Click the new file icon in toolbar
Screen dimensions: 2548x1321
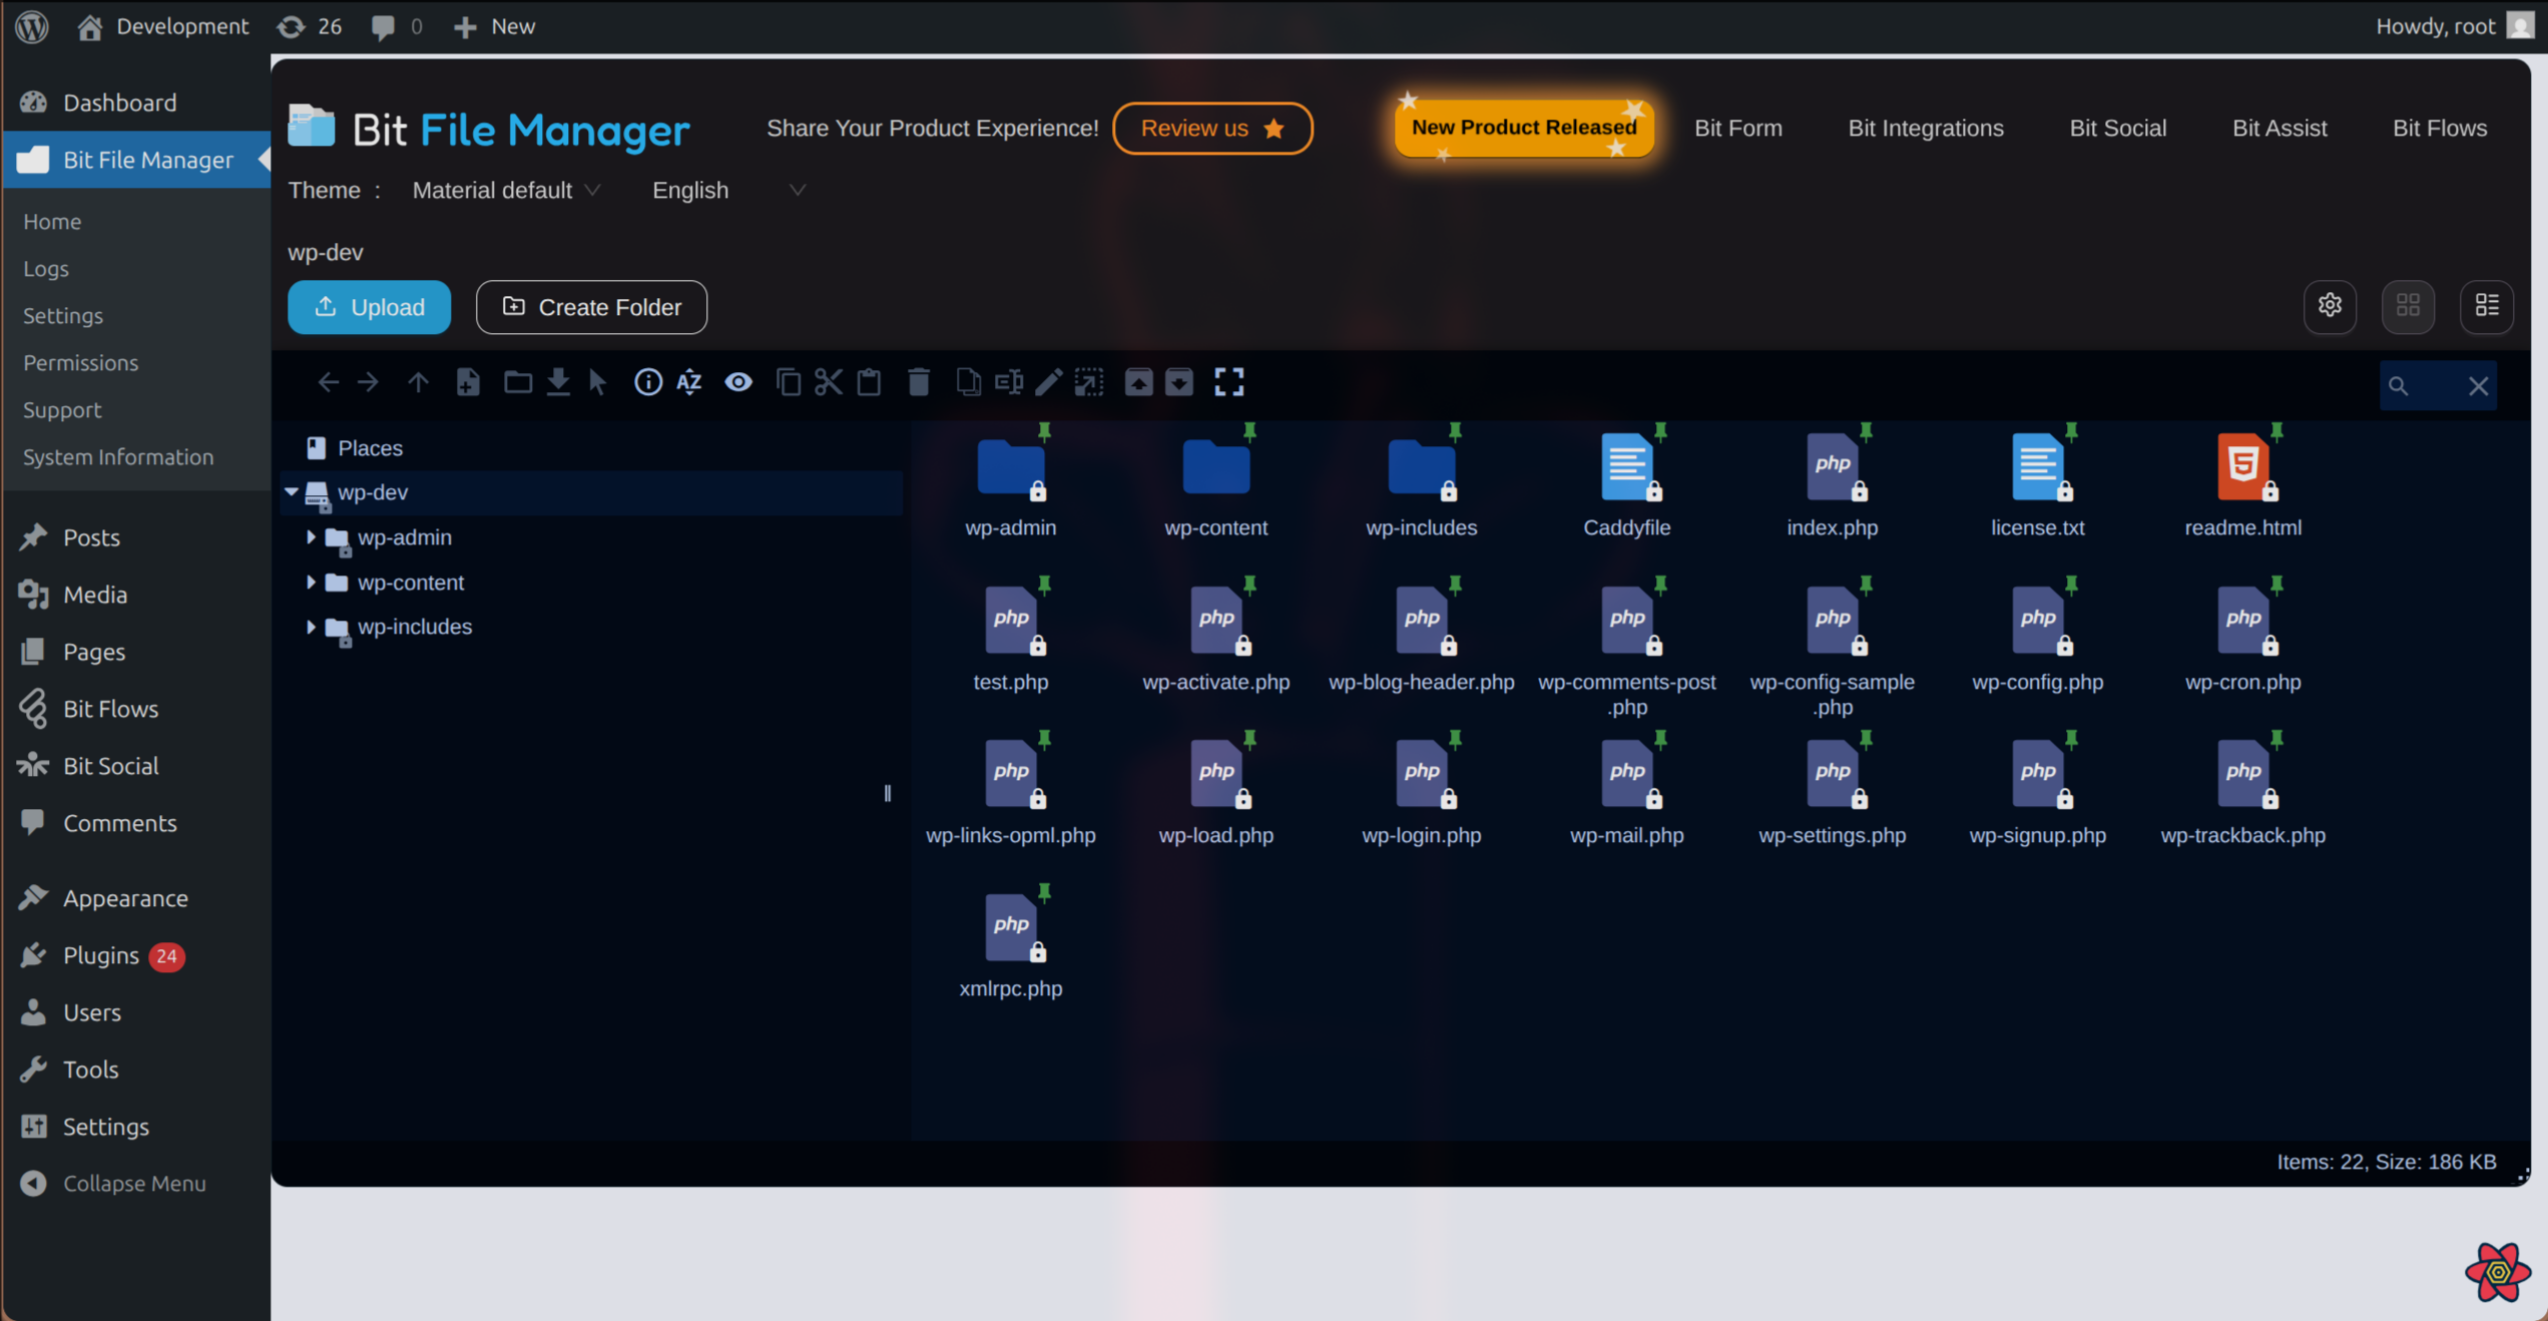point(467,382)
